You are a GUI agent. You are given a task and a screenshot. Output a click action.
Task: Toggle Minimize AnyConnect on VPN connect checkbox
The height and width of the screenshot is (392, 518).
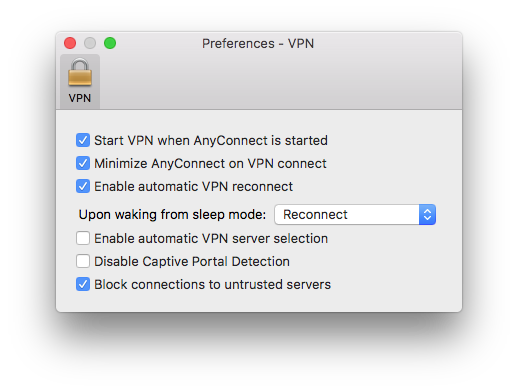[83, 163]
